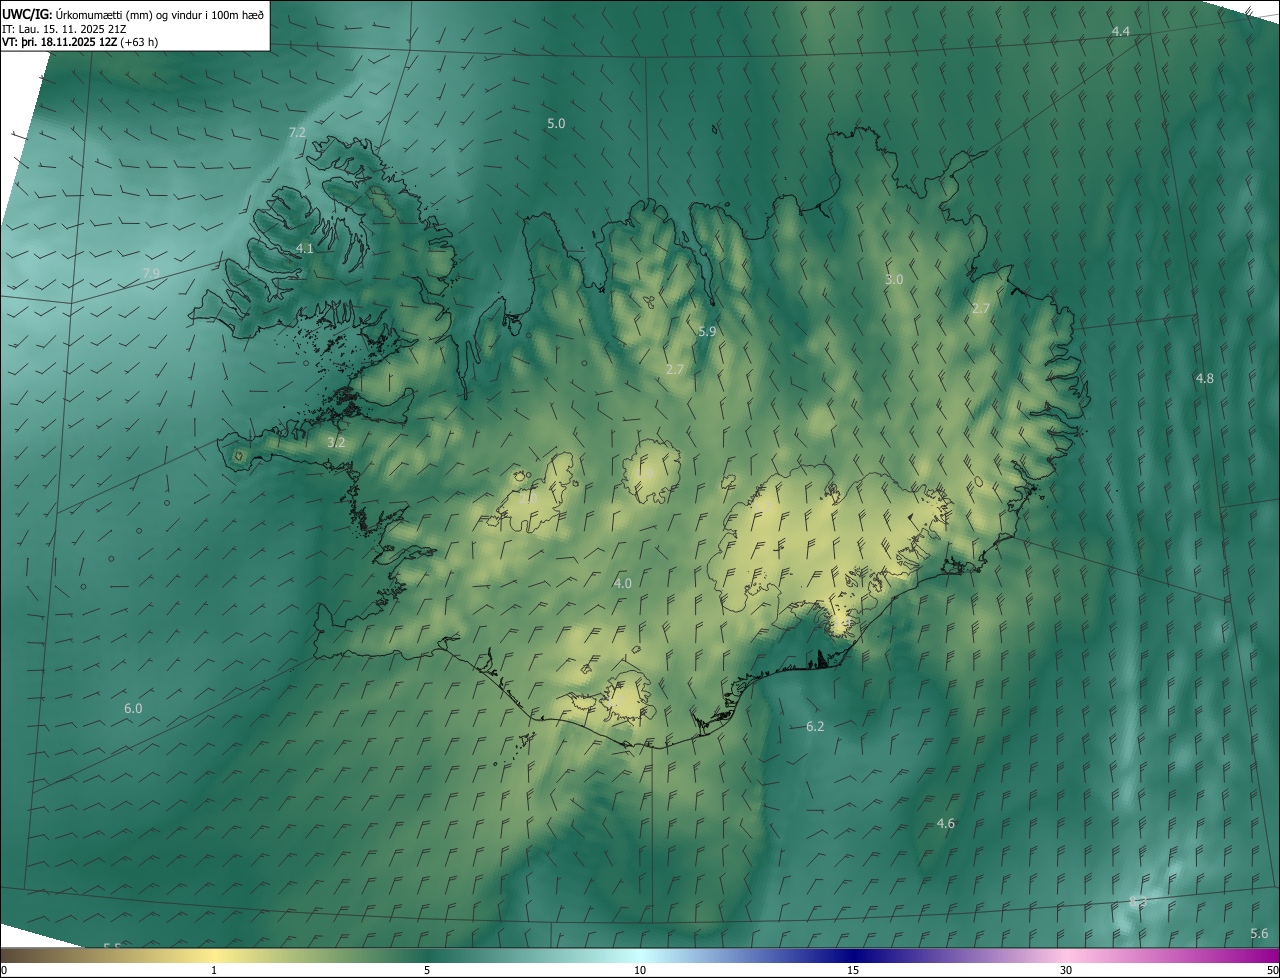Click the 30 tick label on the colour scale
The image size is (1280, 978).
click(1066, 970)
